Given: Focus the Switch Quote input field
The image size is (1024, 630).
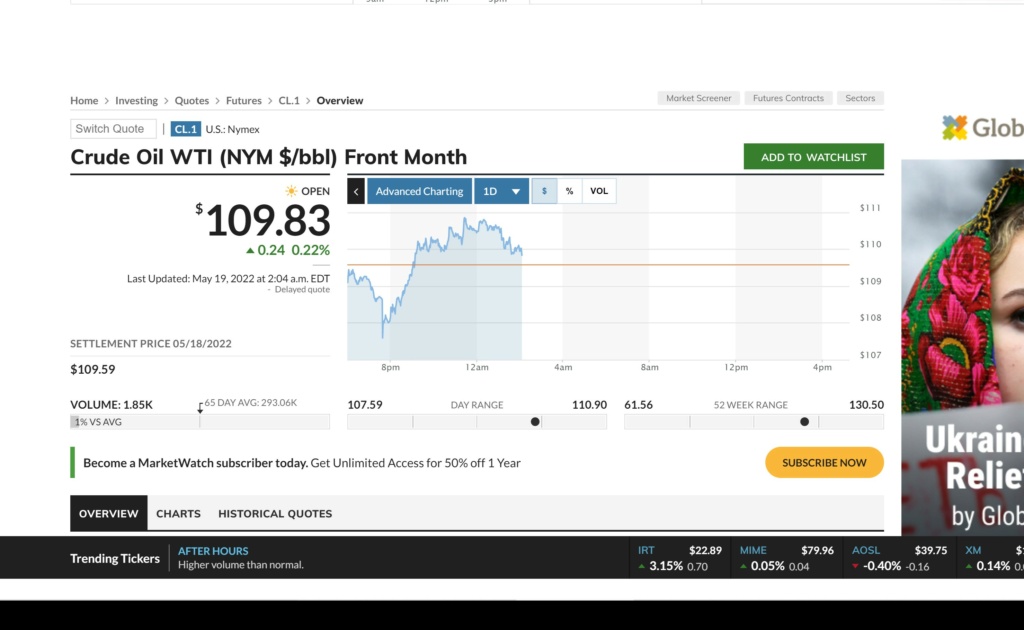Looking at the screenshot, I should click(113, 129).
